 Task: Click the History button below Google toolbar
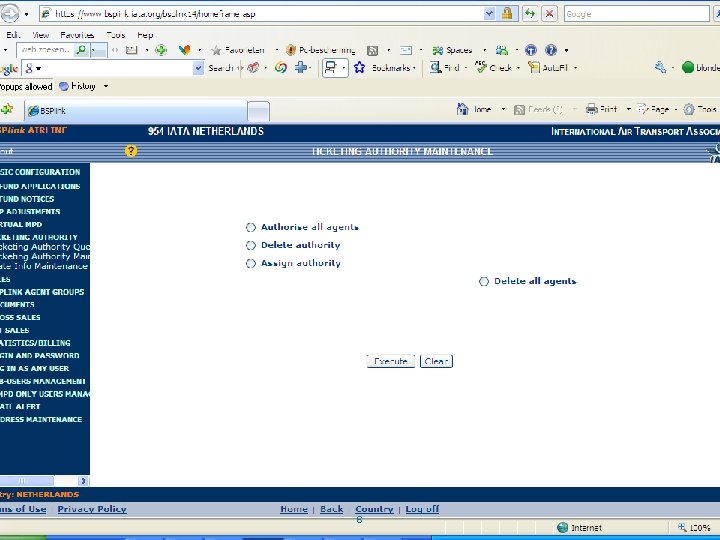(78, 86)
